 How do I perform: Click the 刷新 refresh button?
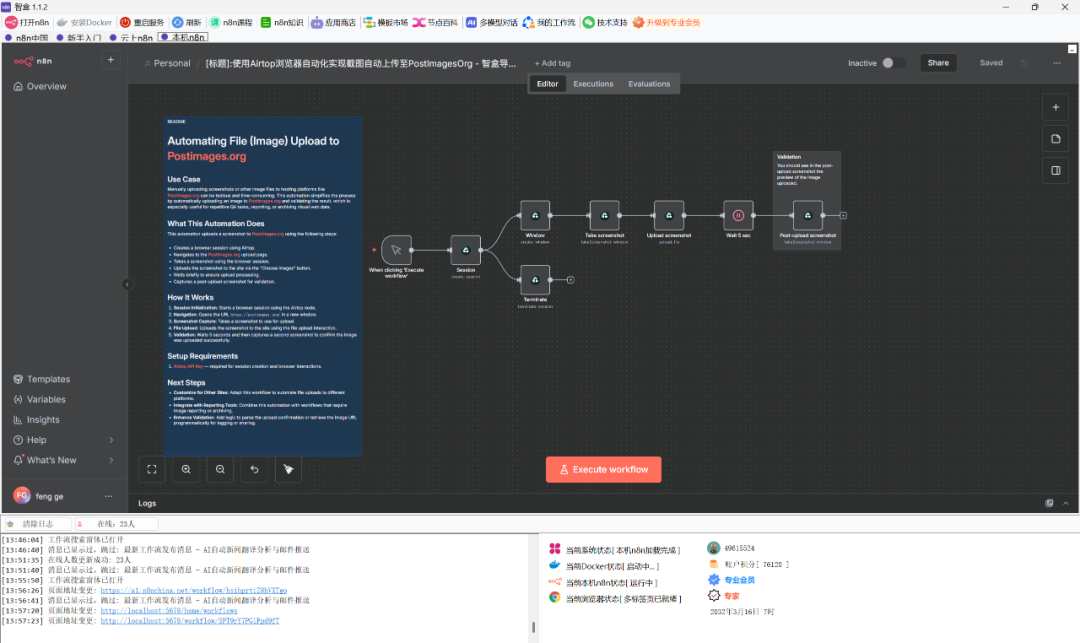[187, 22]
